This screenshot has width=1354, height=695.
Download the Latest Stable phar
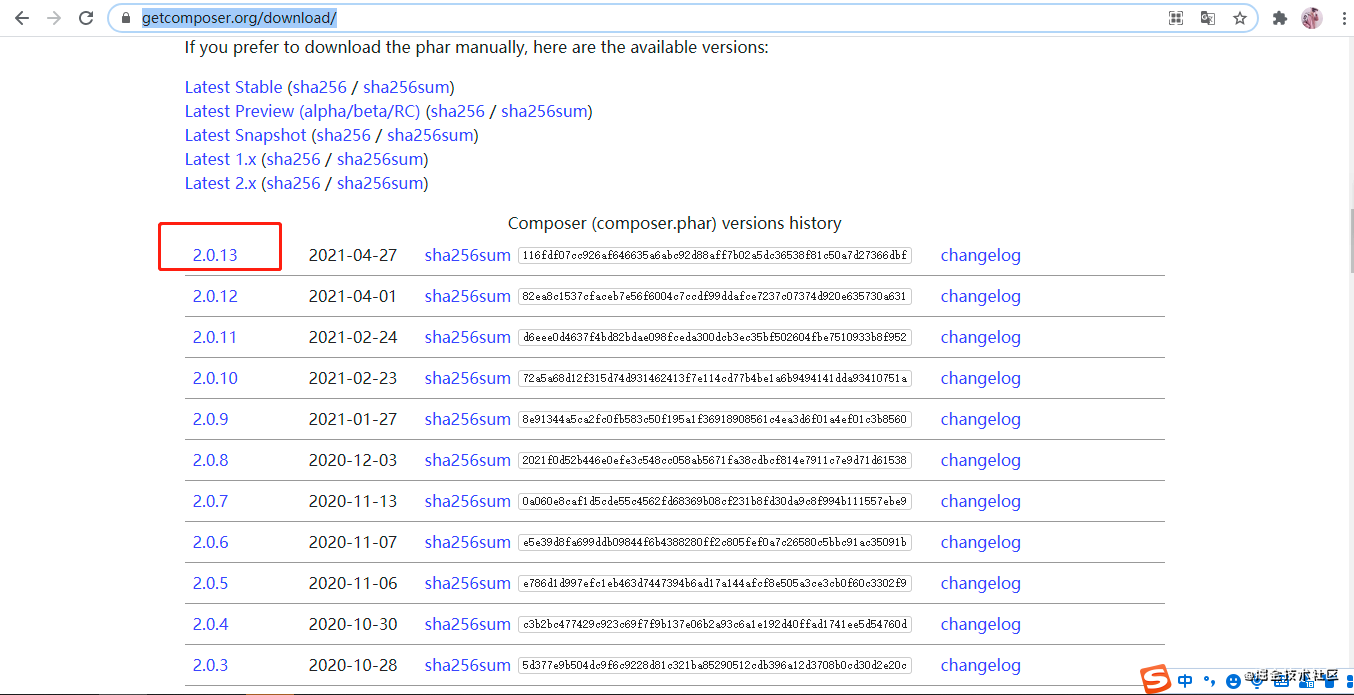[233, 87]
